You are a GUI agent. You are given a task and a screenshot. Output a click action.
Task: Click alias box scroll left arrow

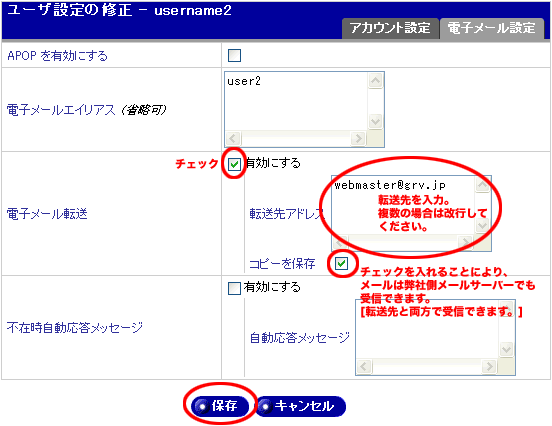tap(233, 139)
